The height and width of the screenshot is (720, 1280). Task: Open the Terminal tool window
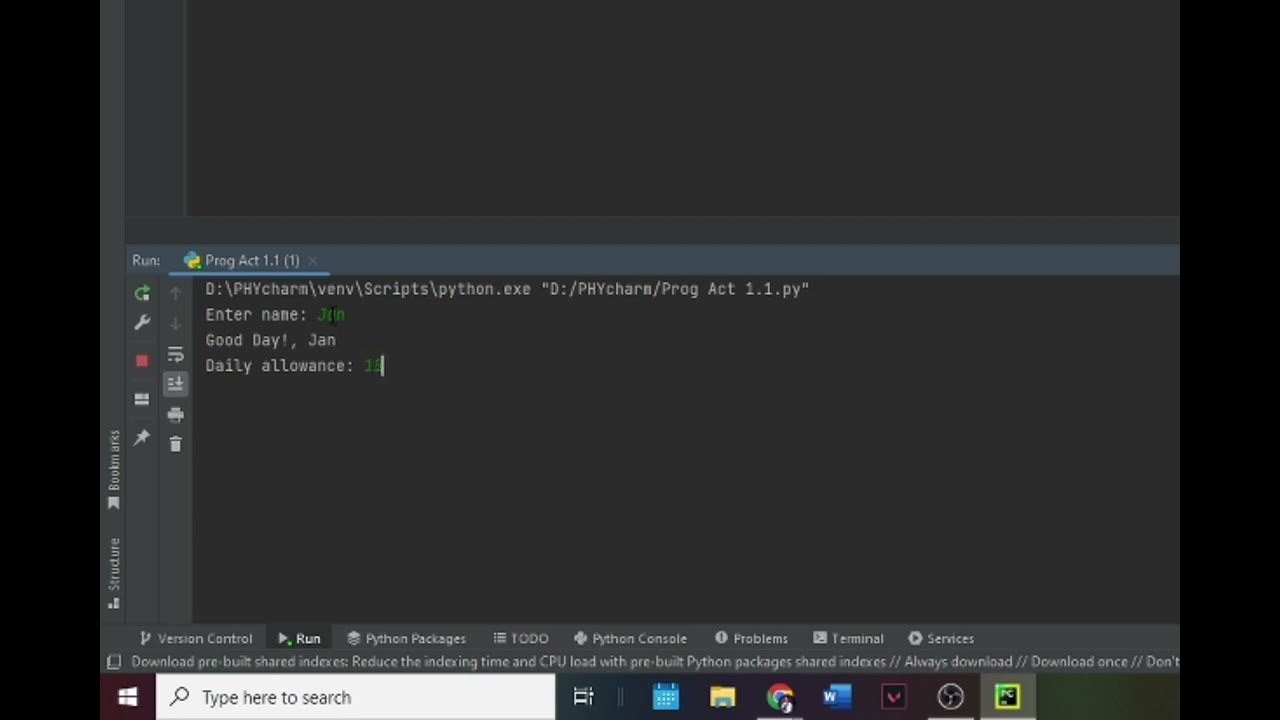848,638
